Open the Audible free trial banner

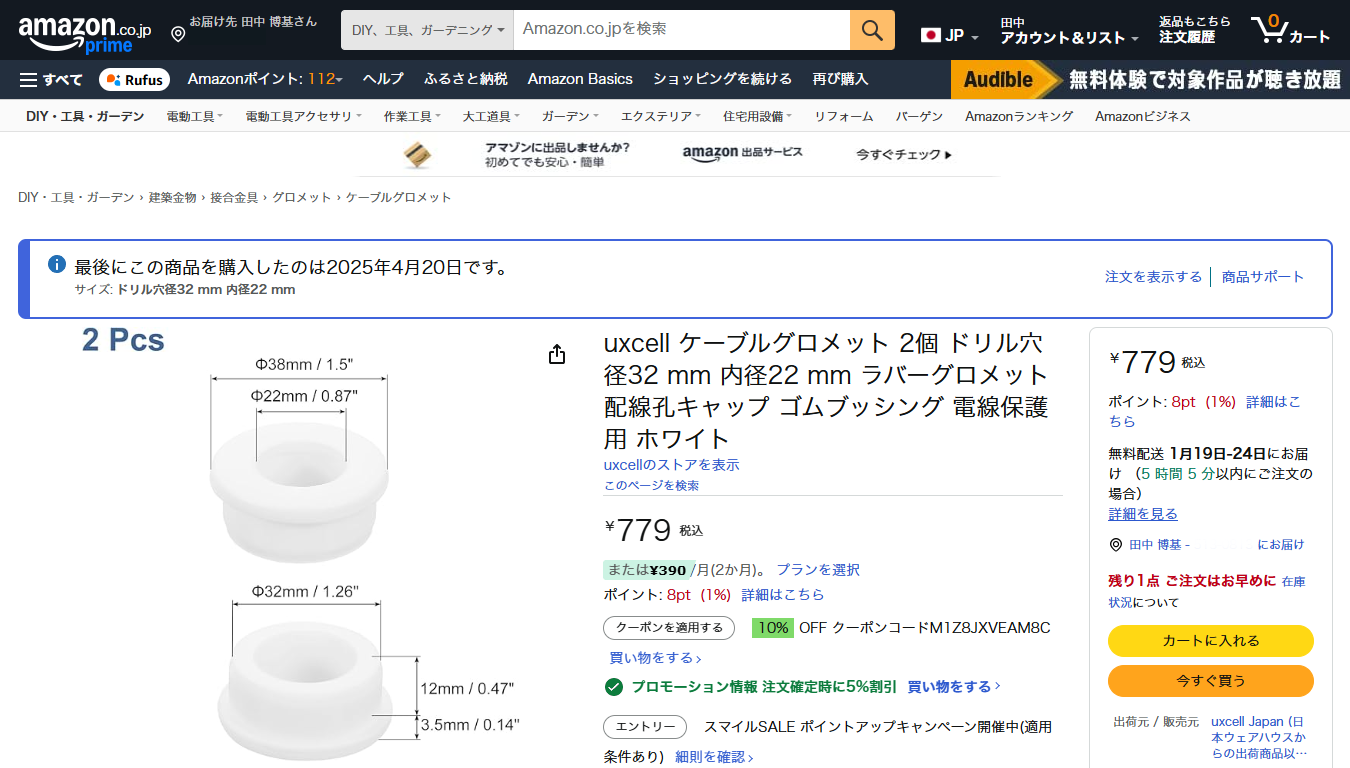(x=1146, y=79)
